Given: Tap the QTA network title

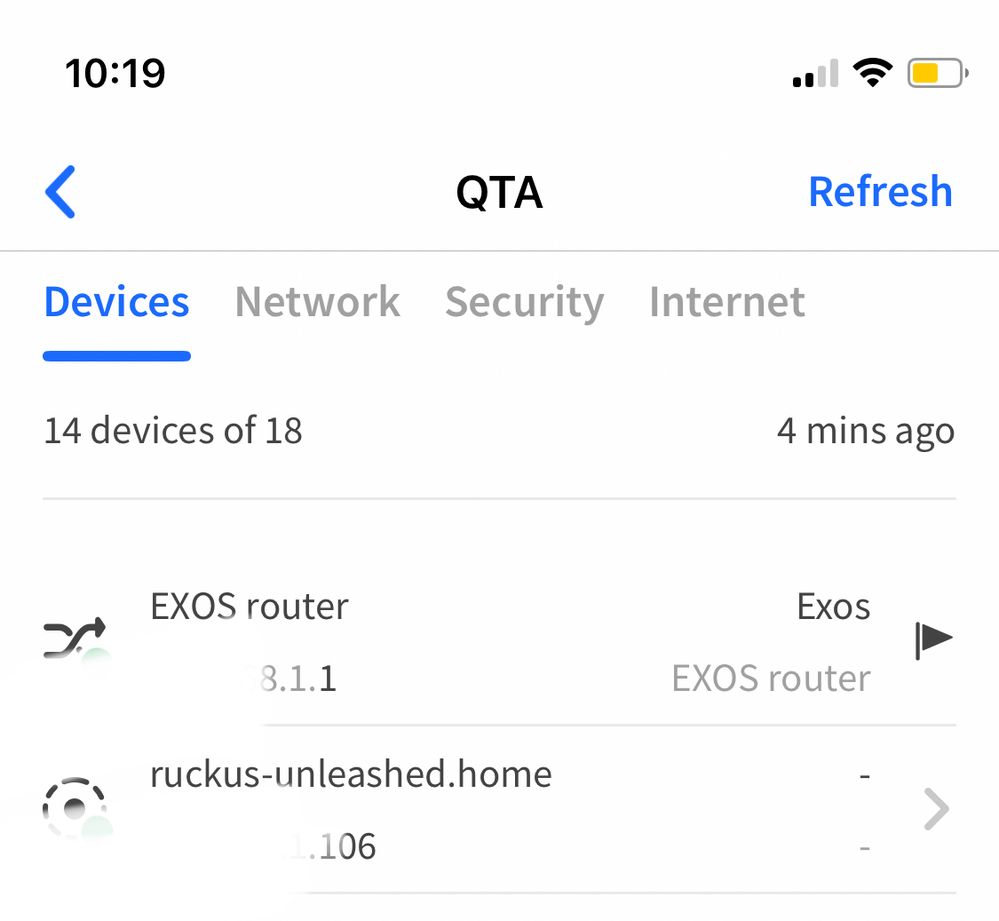Looking at the screenshot, I should (499, 192).
